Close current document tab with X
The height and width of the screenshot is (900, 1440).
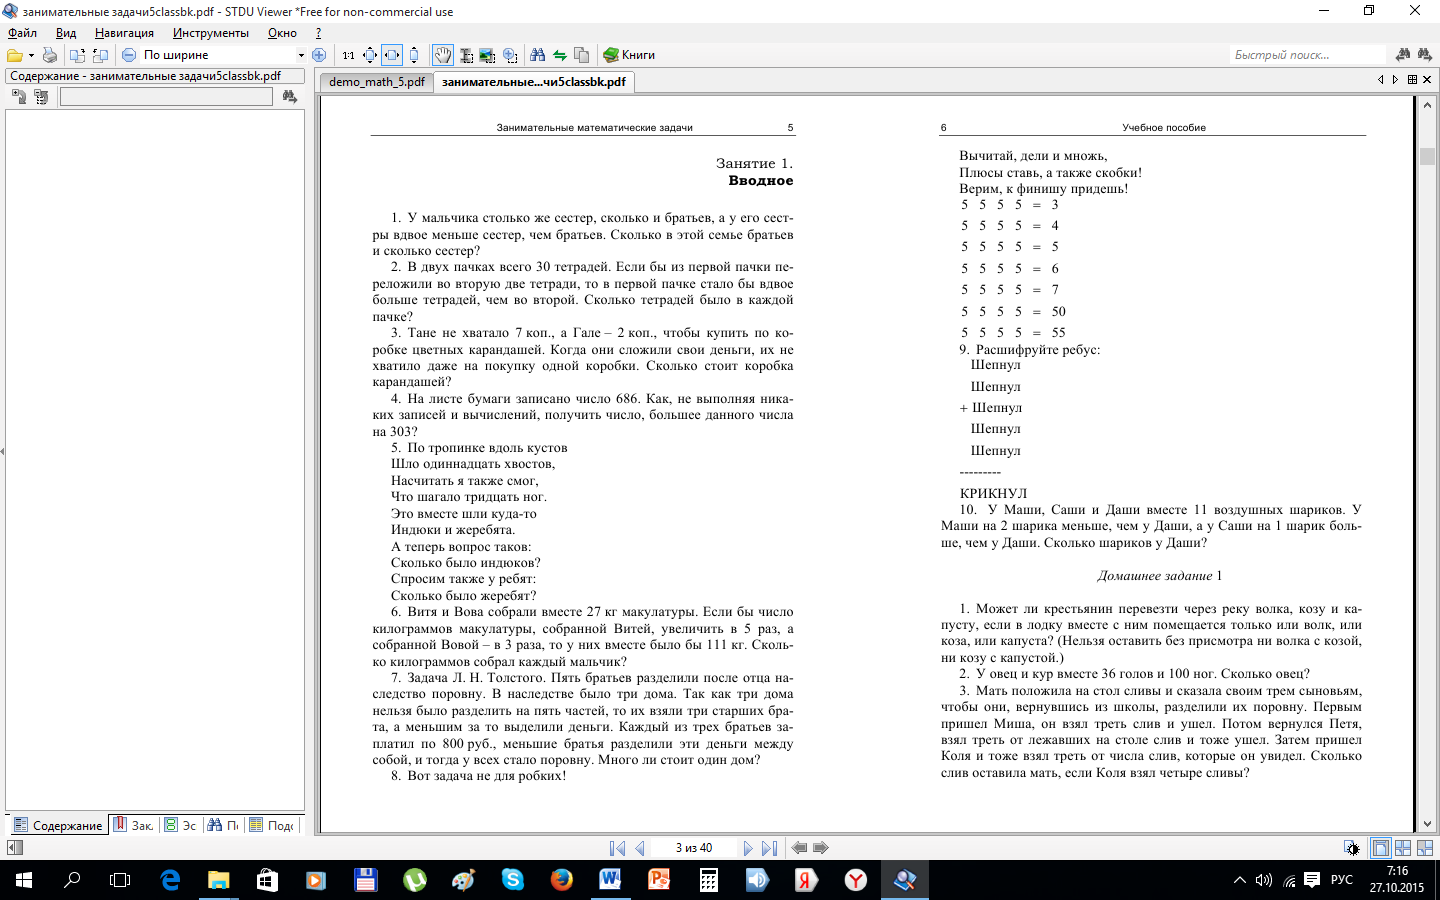coord(1427,80)
